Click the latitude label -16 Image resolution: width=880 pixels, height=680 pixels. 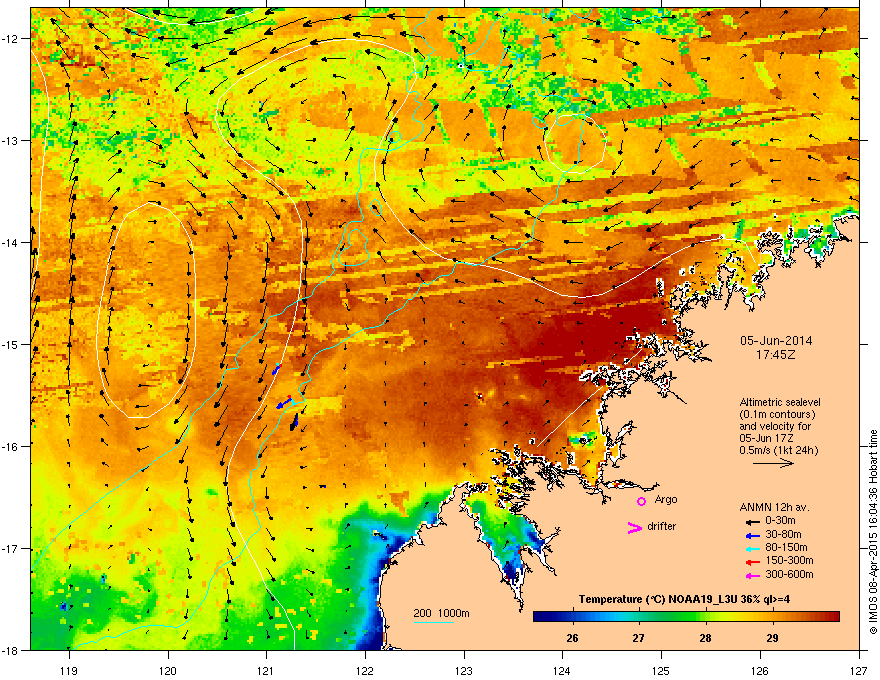[x=11, y=446]
